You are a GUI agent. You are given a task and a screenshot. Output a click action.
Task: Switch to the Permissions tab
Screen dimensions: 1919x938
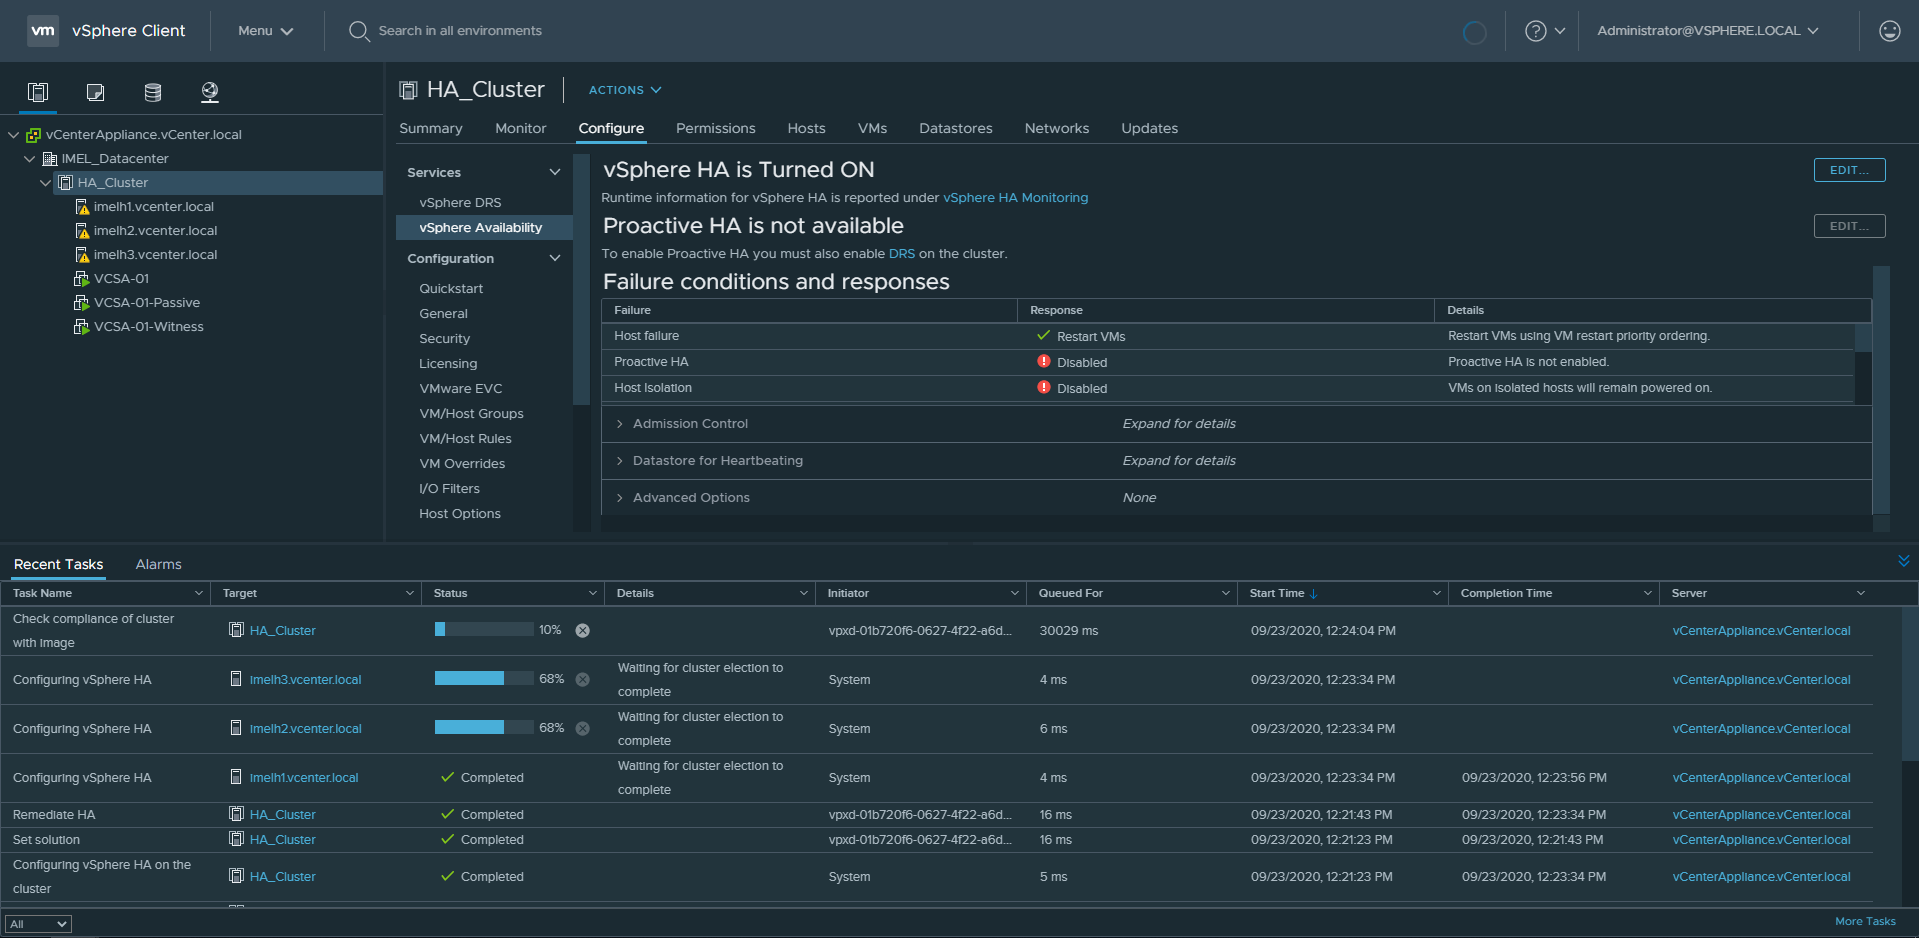pos(716,128)
